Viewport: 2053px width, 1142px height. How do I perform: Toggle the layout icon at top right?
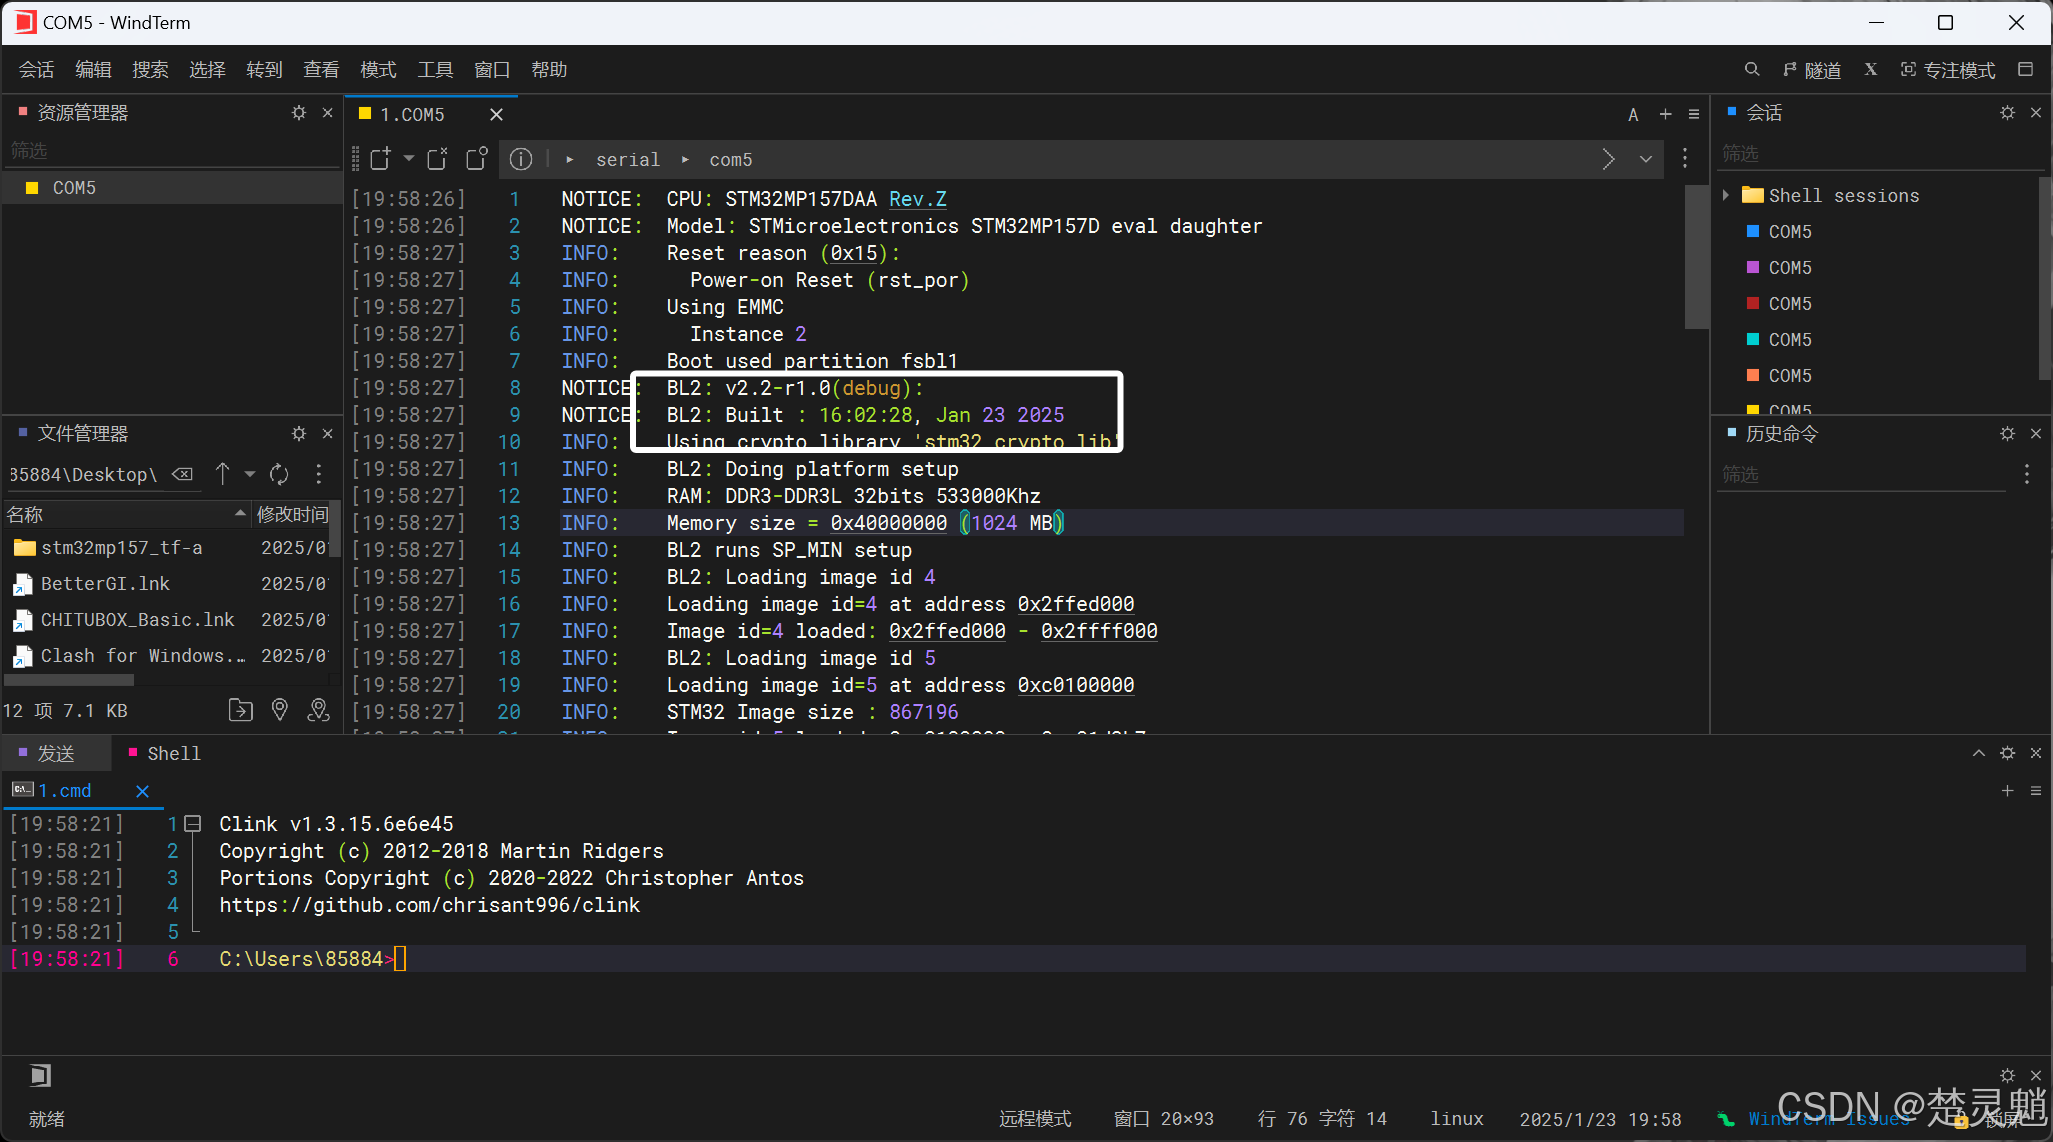point(2025,69)
